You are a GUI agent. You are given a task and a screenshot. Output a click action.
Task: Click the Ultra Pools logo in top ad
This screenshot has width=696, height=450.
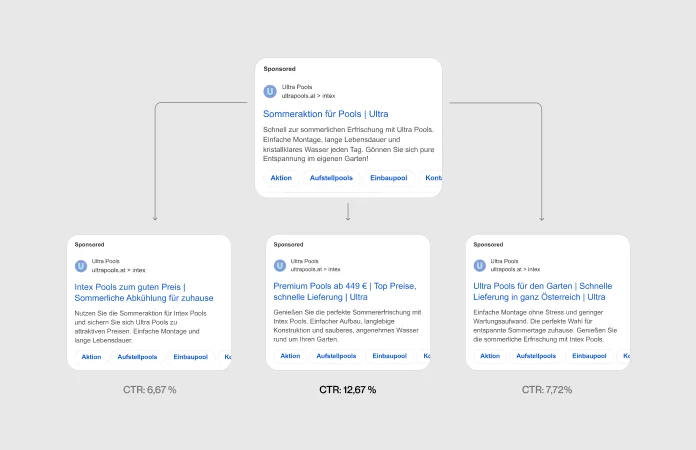(x=270, y=91)
